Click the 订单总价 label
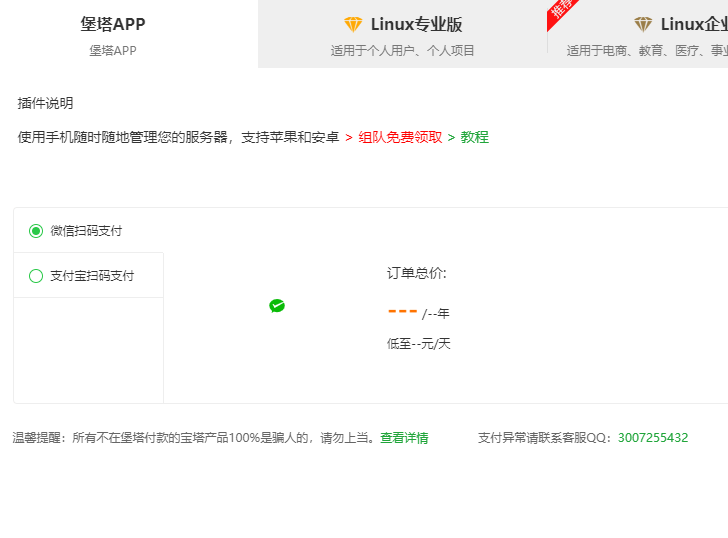This screenshot has height=538, width=728. [x=416, y=273]
